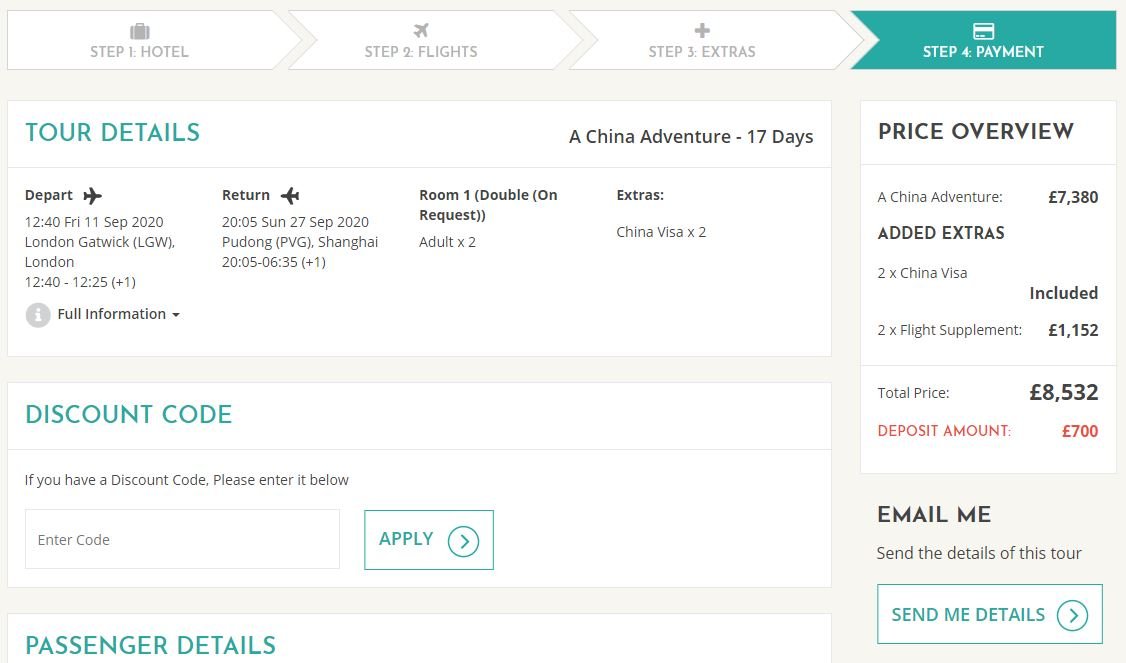Click the arrow circle on the Apply button
Screen dimensions: 1126x663
463,541
